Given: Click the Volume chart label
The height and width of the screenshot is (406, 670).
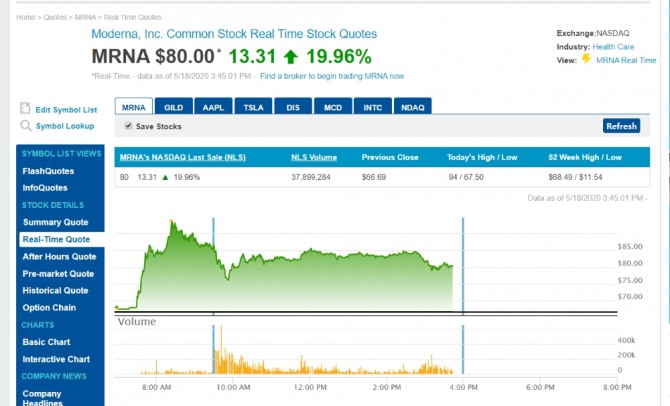Looking at the screenshot, I should point(137,321).
